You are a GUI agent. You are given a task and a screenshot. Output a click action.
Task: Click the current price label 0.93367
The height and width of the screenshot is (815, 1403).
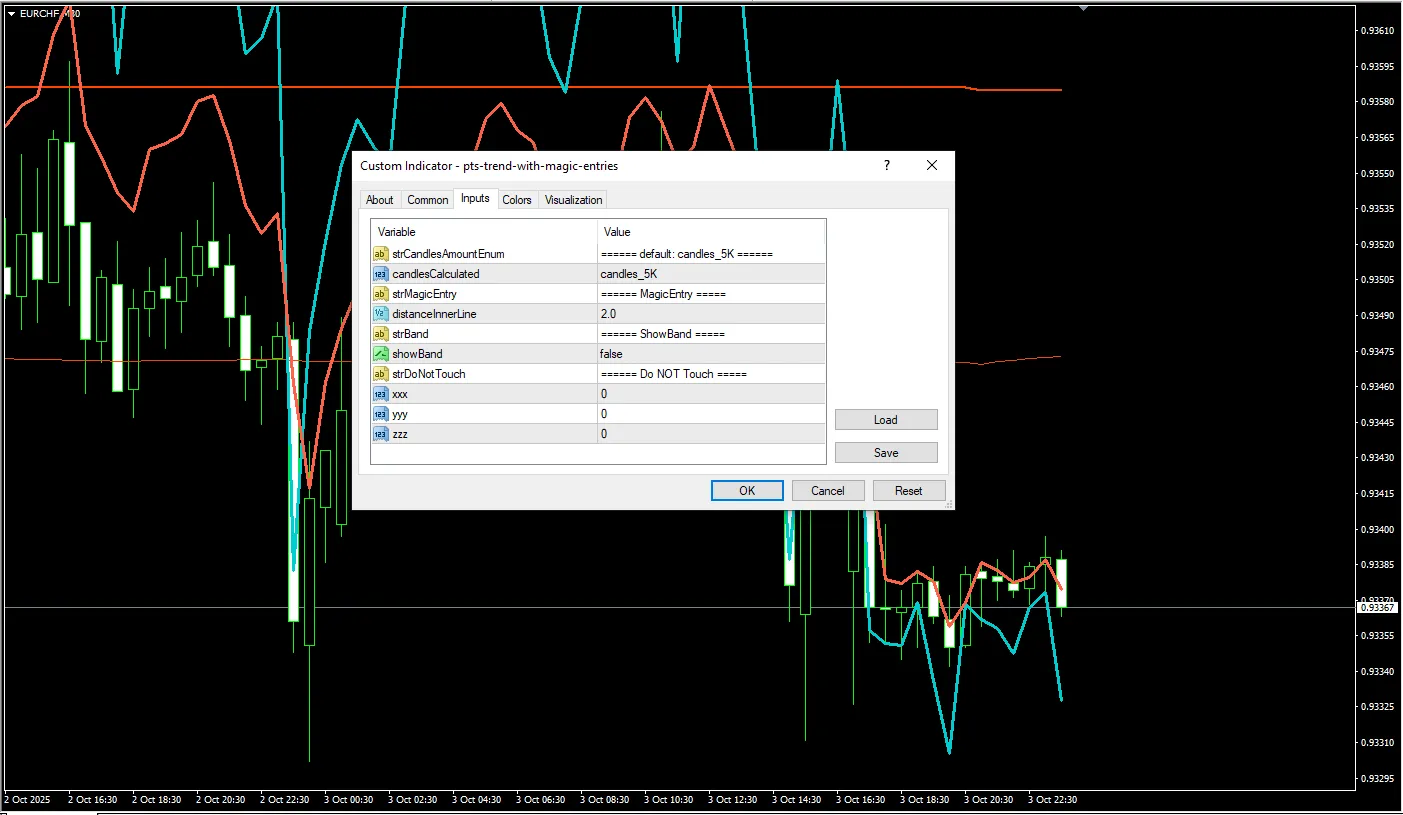(x=1378, y=607)
